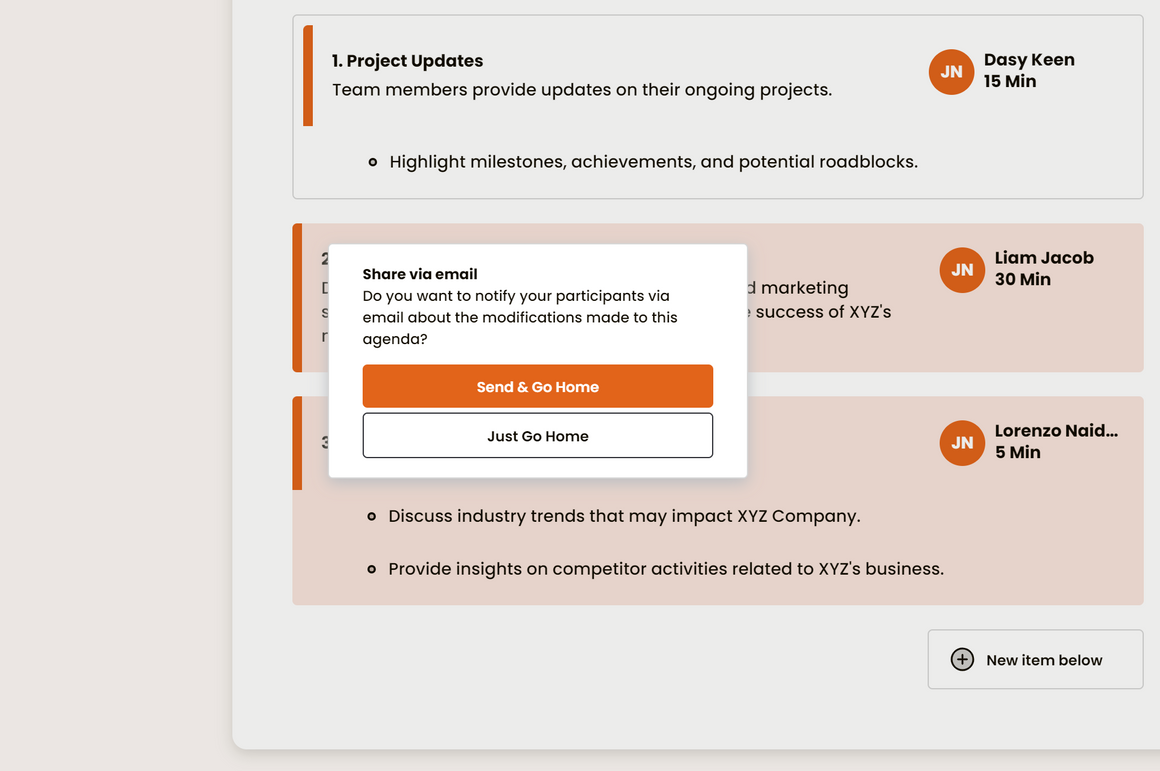This screenshot has height=771, width=1160.
Task: Click the Share via email heading
Action: (420, 274)
